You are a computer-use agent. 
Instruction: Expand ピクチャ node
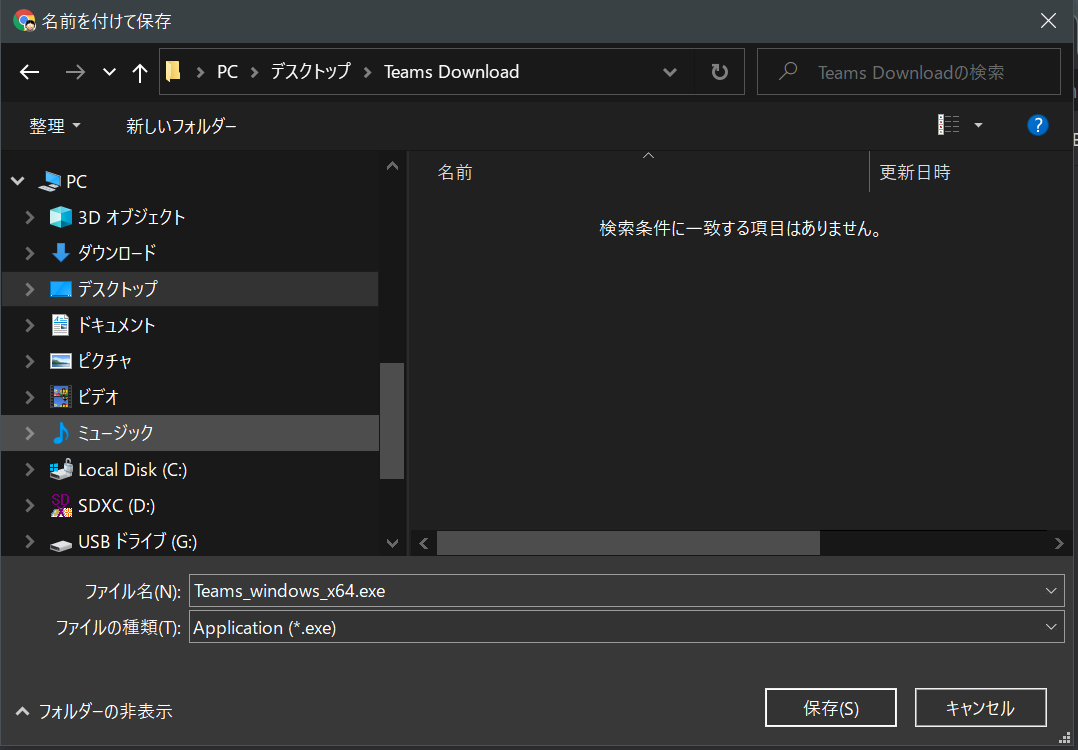click(x=30, y=361)
